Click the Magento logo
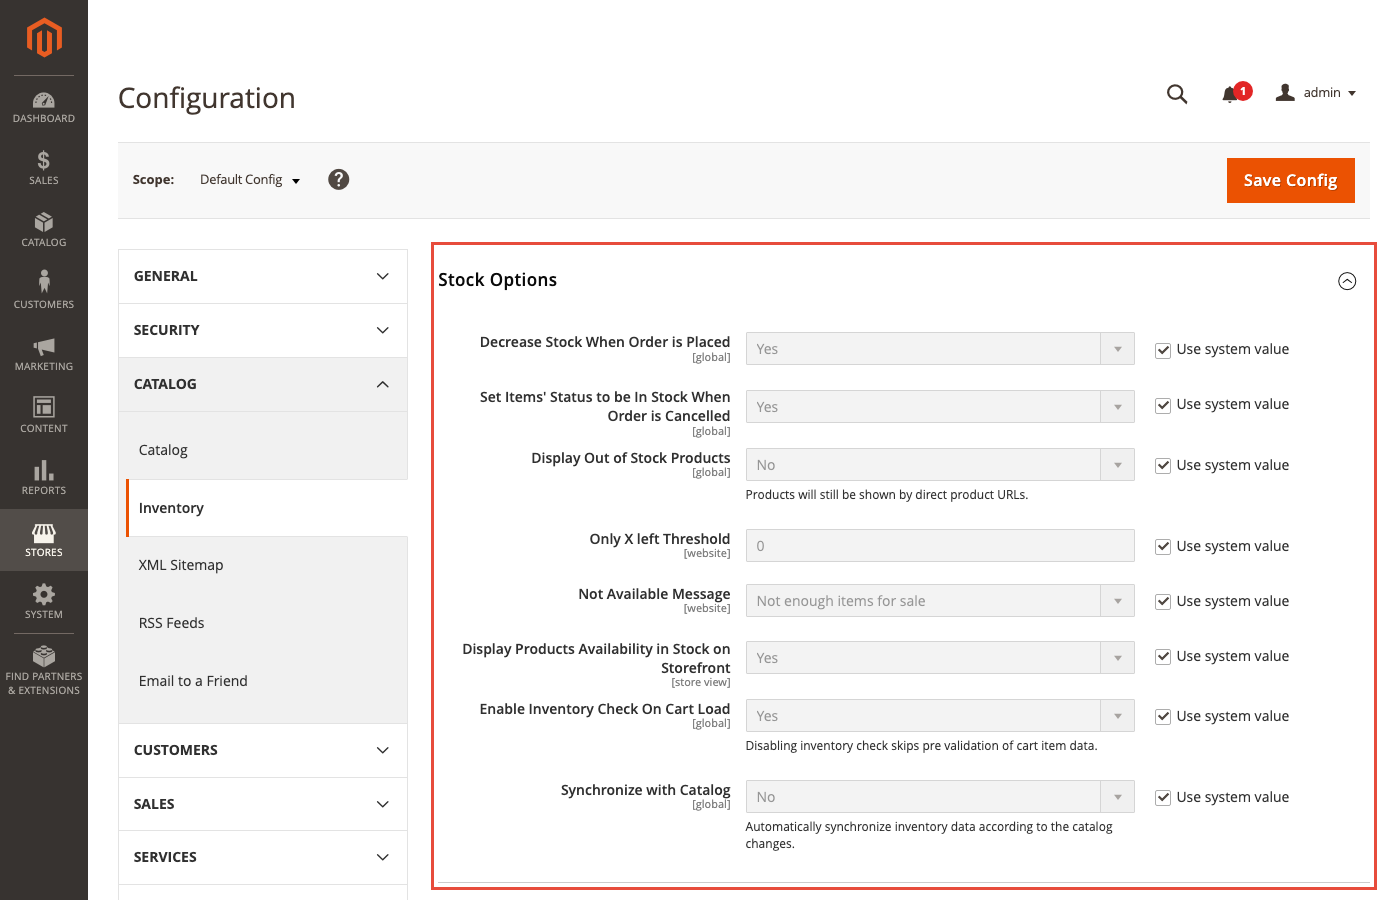 pyautogui.click(x=43, y=38)
